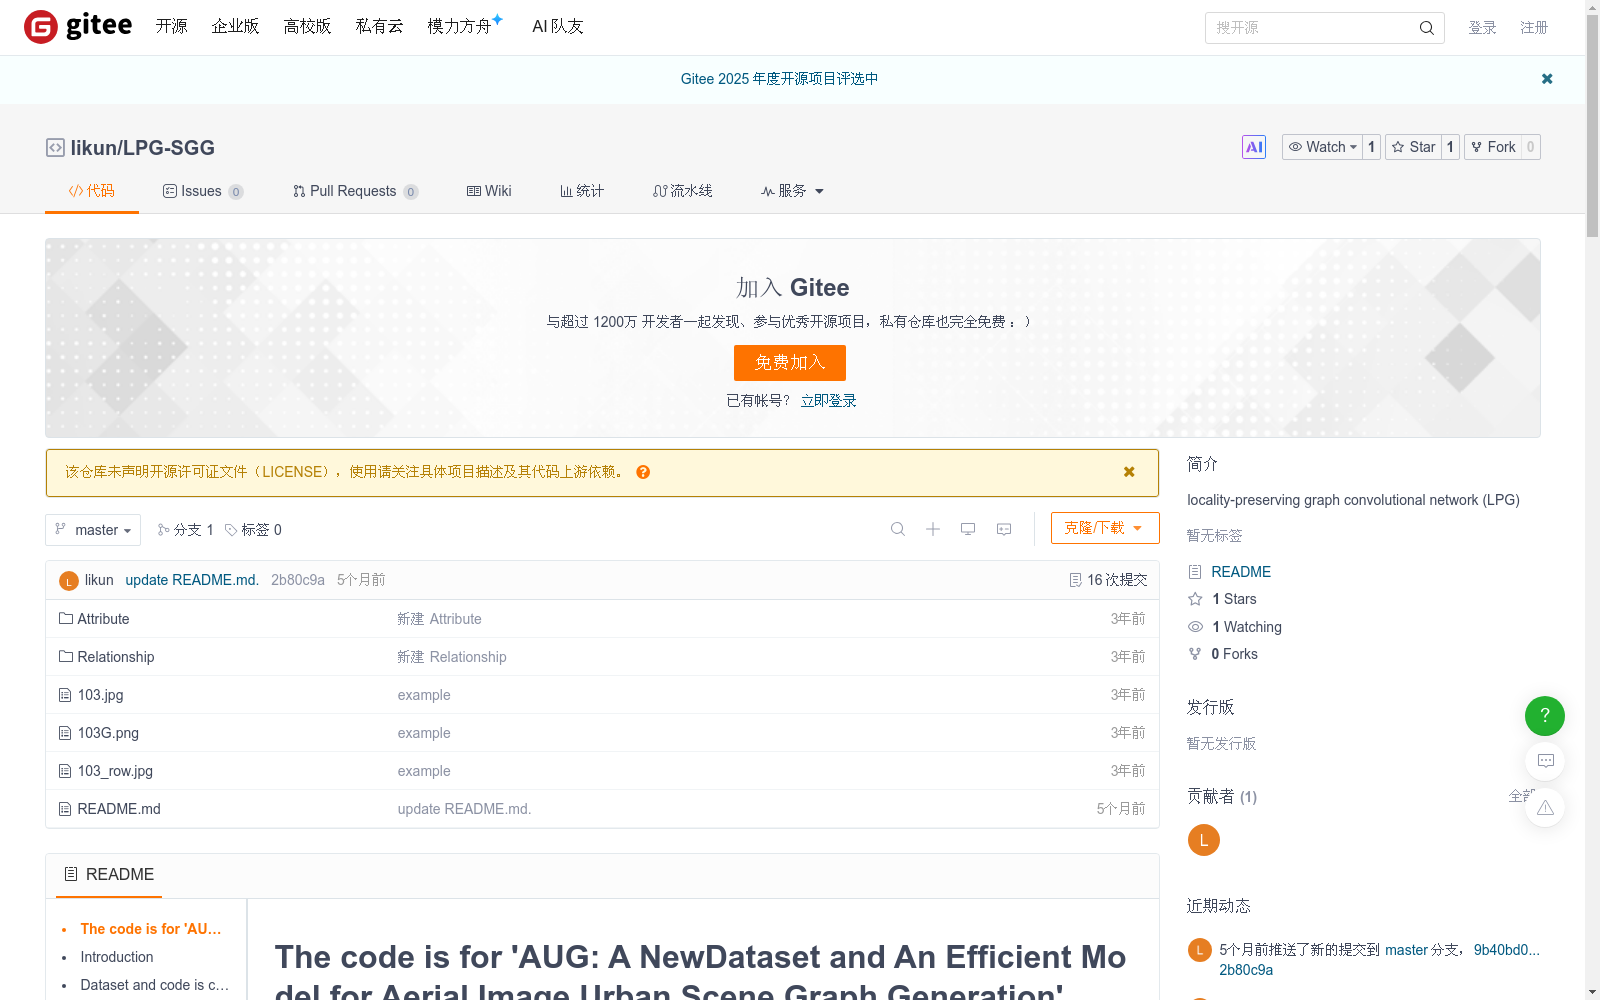Image resolution: width=1600 pixels, height=1000 pixels.
Task: Open the 流水线 tab
Action: tap(683, 191)
